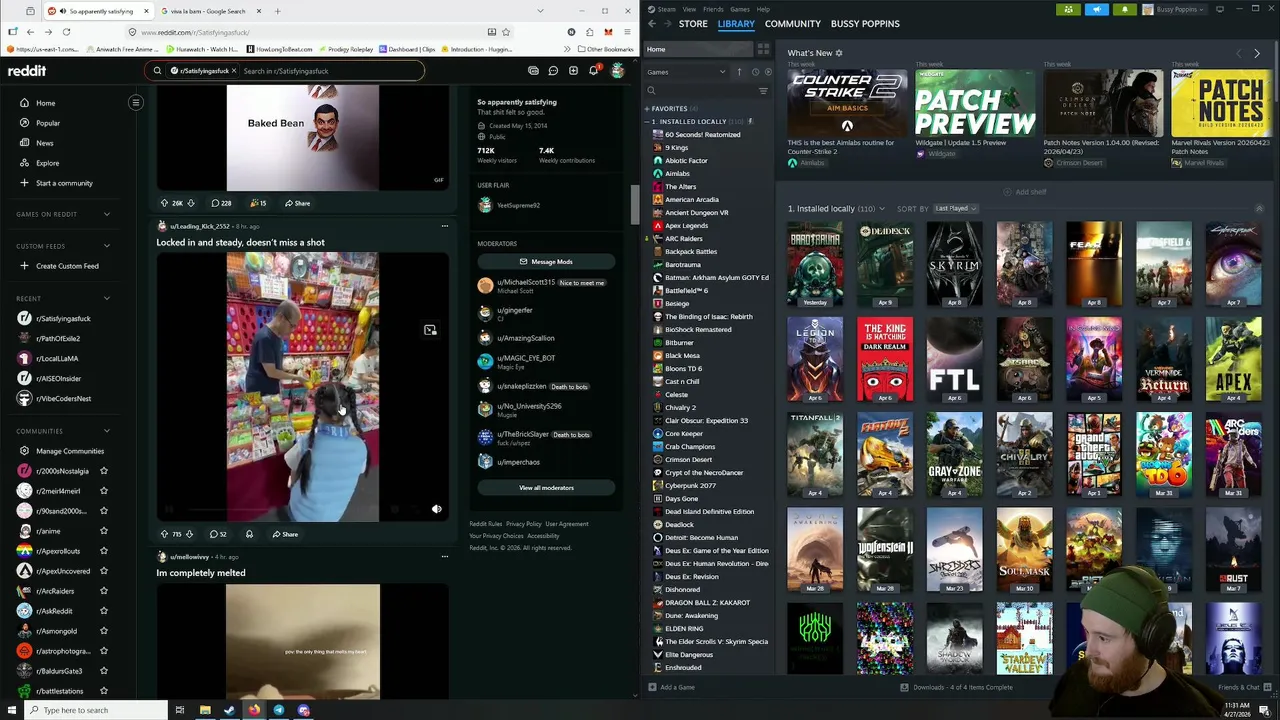Viewport: 1280px width, 720px height.
Task: Toggle Steam sort by recent activity clock
Action: (755, 72)
